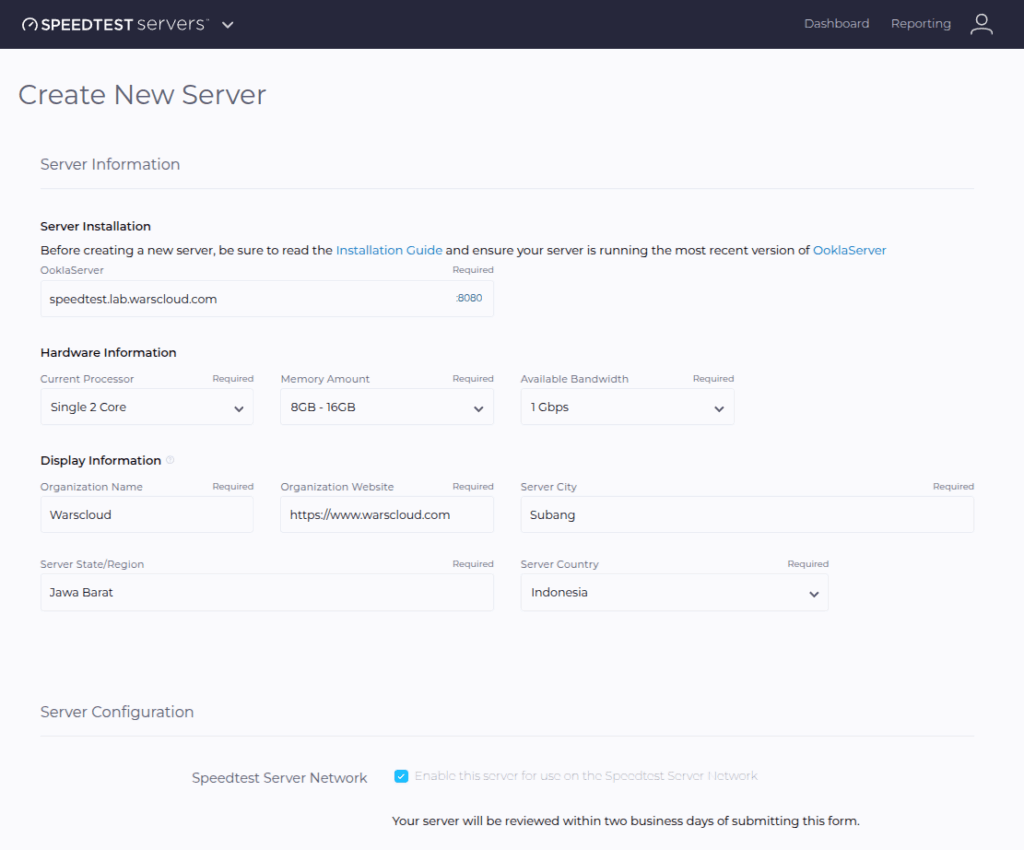Open the Current Processor dropdown
The width and height of the screenshot is (1024, 850).
147,407
